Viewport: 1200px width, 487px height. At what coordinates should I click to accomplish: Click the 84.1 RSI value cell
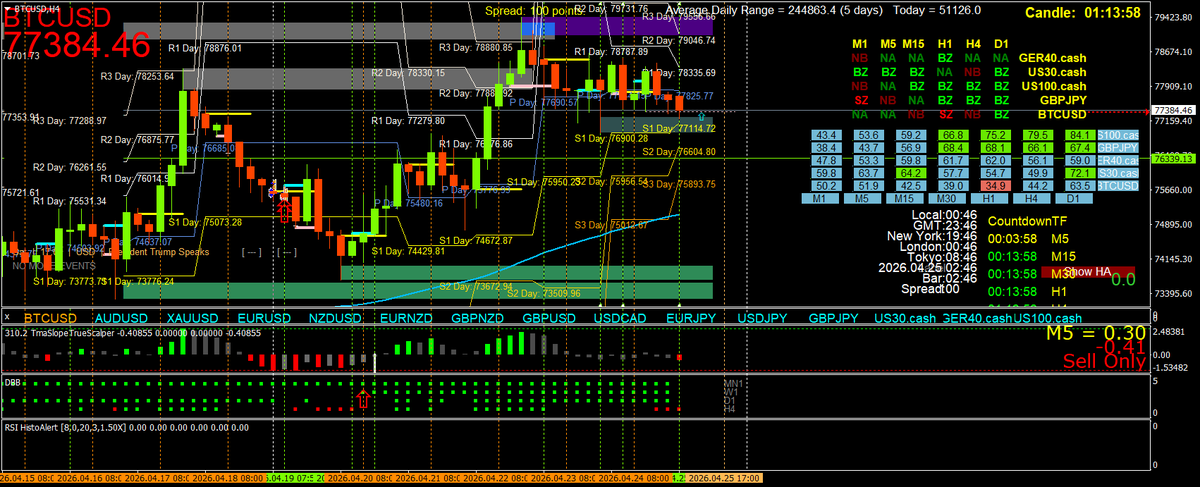coord(1078,134)
